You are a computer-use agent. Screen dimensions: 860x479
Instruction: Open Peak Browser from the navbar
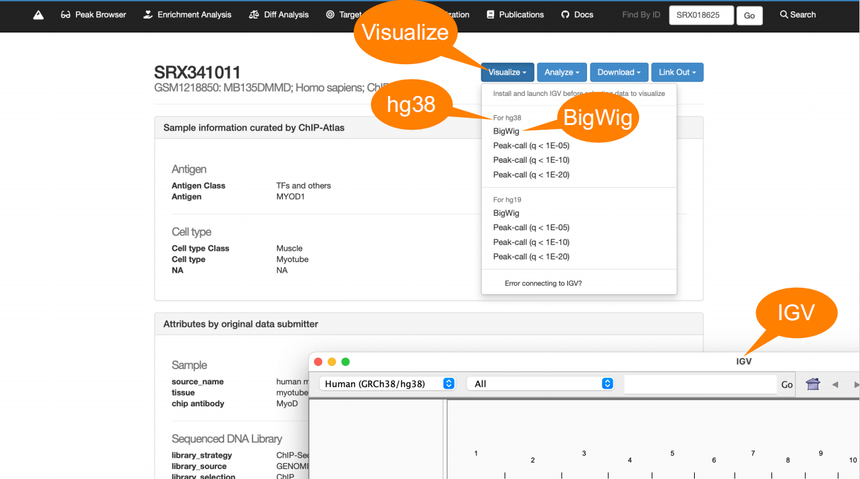[x=94, y=15]
